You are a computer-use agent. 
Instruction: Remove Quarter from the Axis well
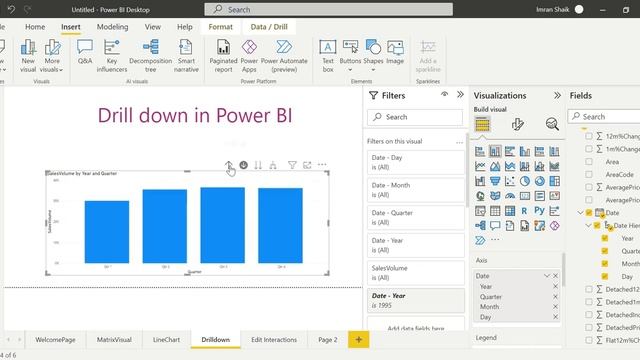555,297
